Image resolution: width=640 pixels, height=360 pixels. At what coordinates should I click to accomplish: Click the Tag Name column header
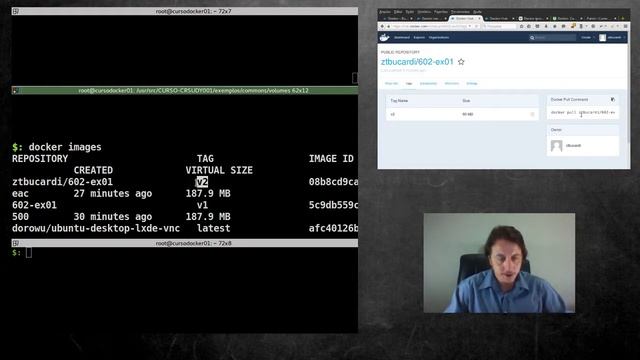[399, 100]
